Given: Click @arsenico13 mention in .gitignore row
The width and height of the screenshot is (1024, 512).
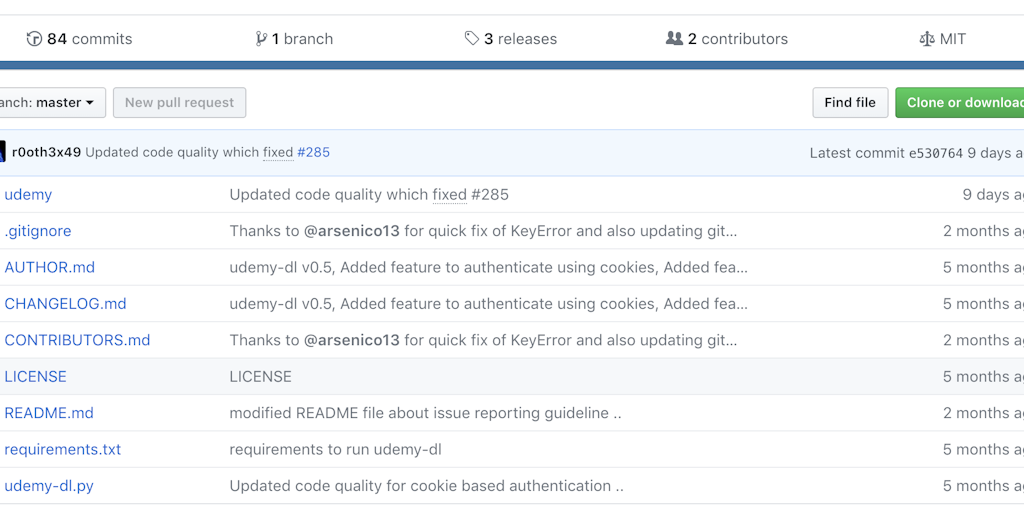Looking at the screenshot, I should [351, 231].
